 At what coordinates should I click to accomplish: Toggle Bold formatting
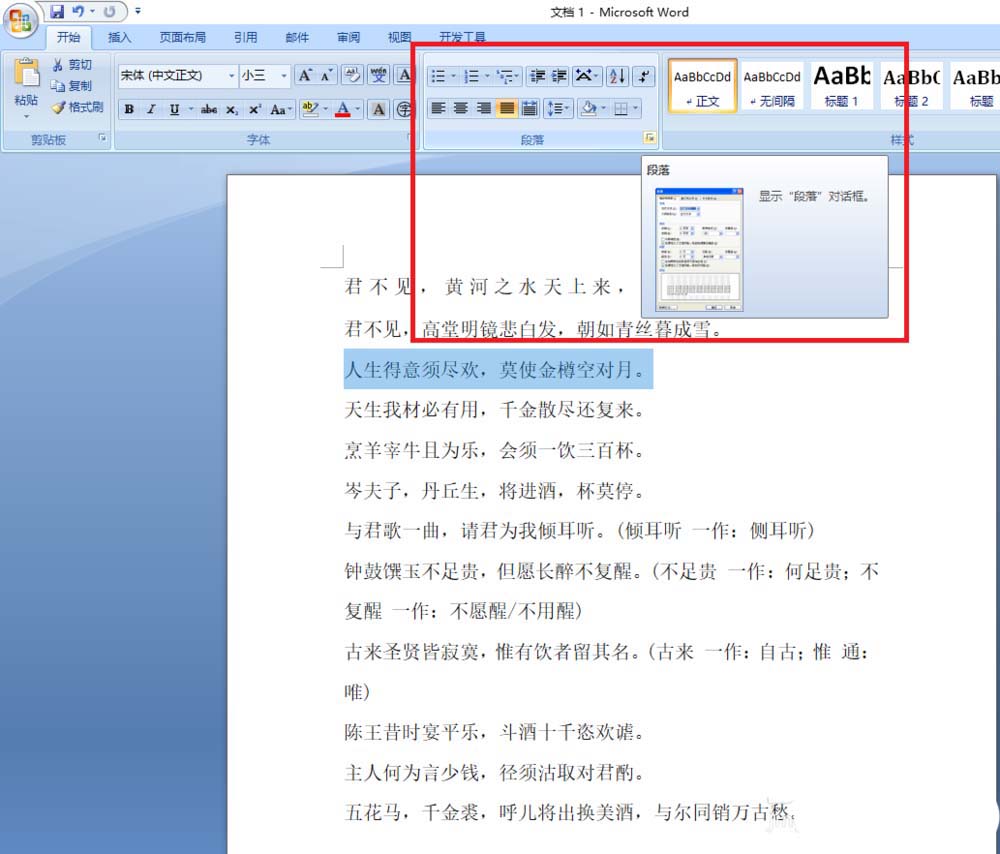coord(129,109)
